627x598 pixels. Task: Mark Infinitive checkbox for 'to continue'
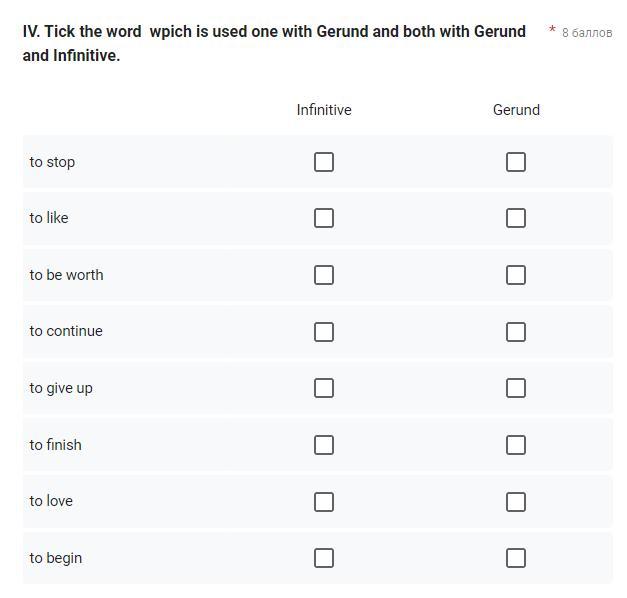(323, 332)
